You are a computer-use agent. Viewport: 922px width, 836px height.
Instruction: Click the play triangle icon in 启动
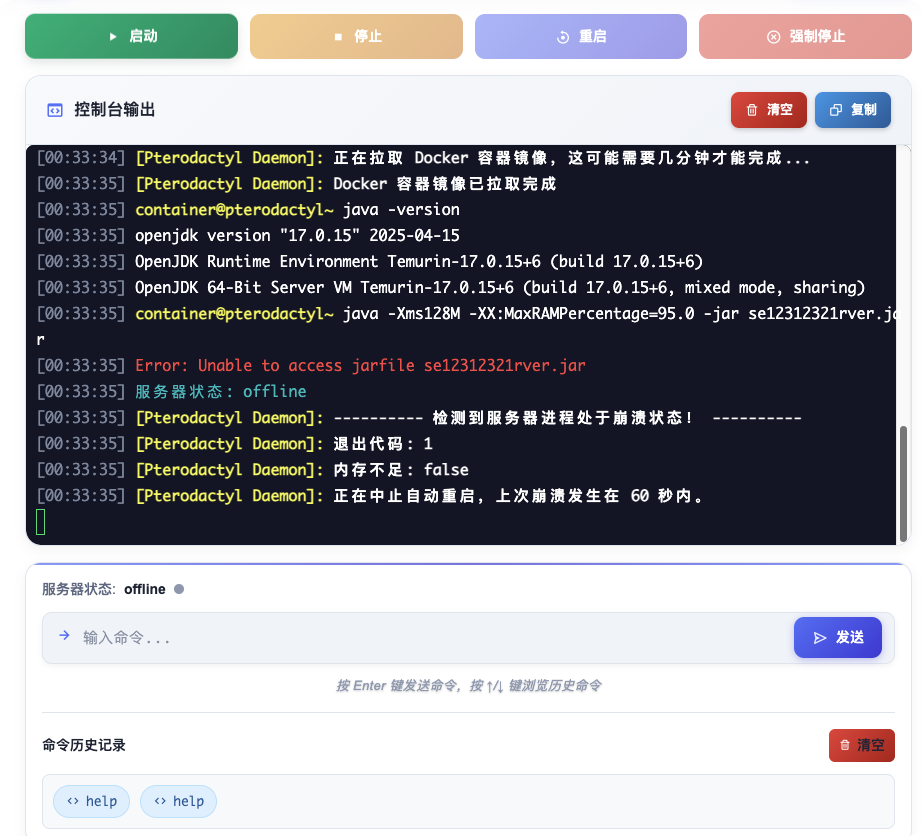[113, 36]
